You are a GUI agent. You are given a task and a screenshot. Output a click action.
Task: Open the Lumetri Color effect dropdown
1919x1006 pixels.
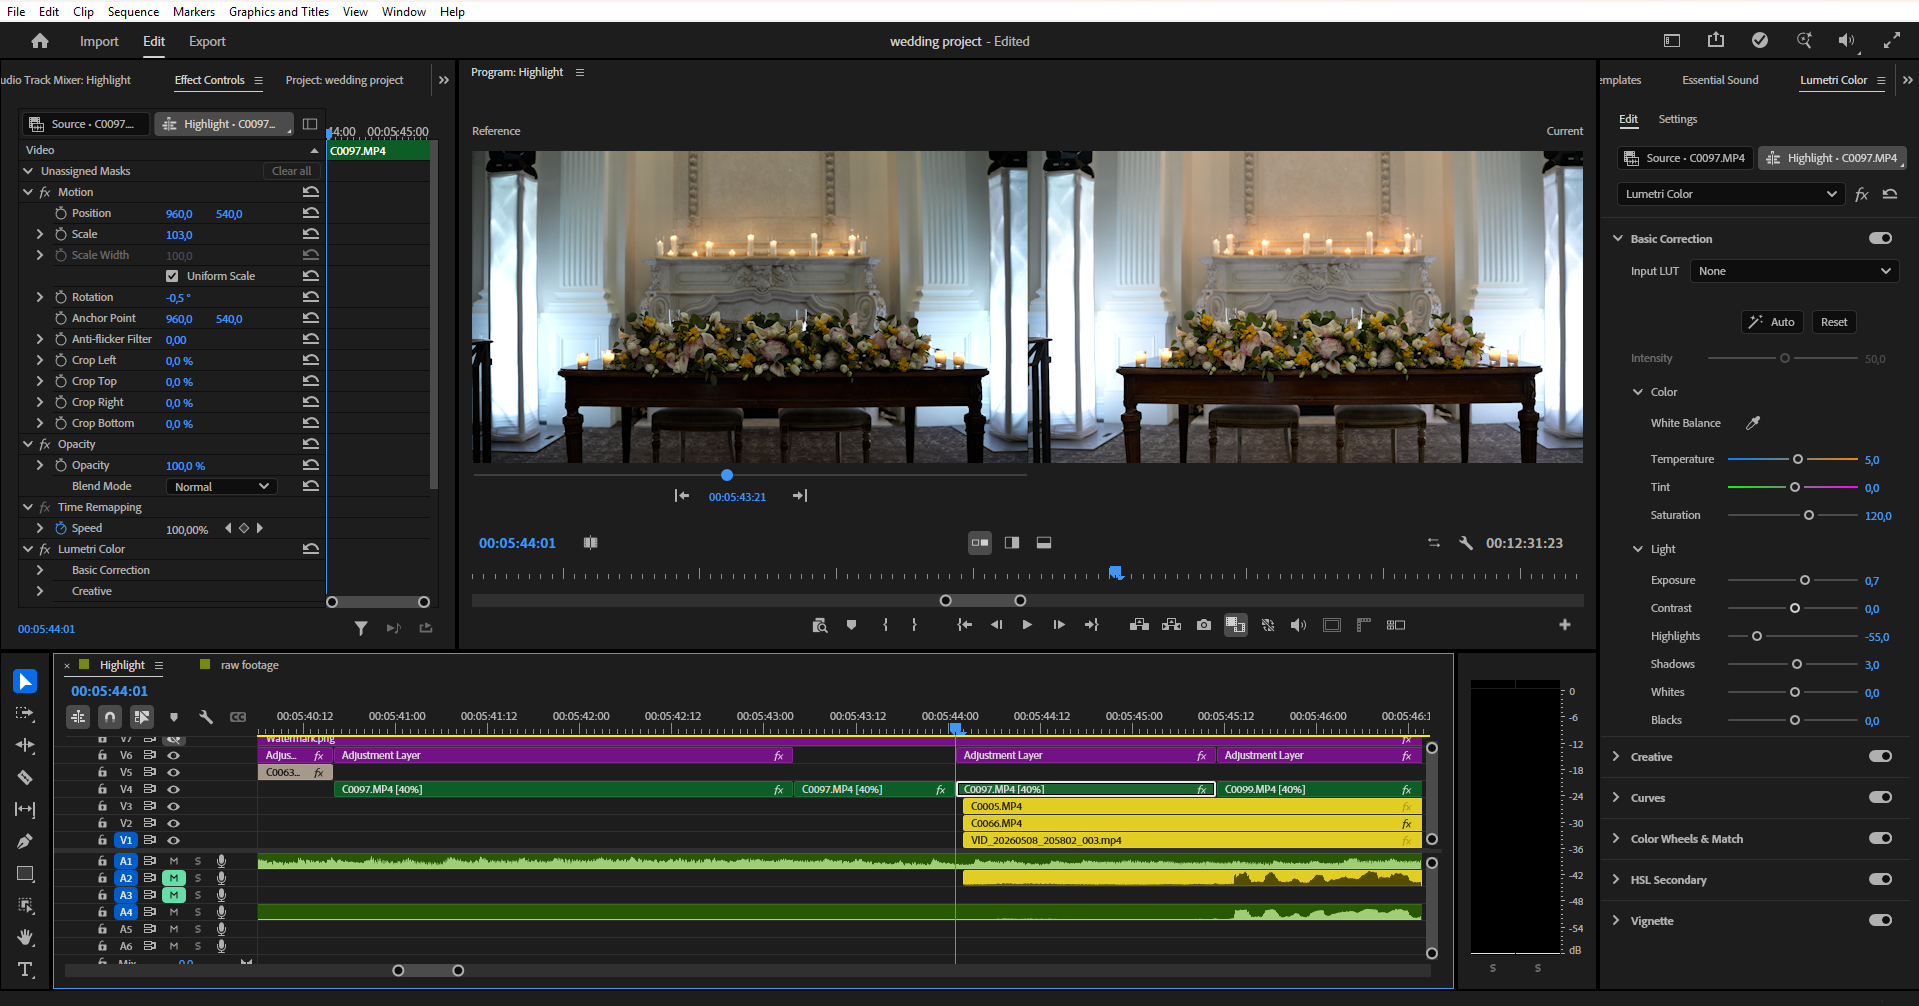click(x=1730, y=194)
